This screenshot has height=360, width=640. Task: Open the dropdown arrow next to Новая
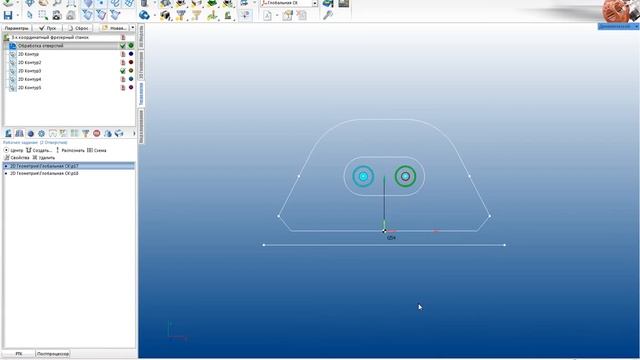(x=132, y=28)
